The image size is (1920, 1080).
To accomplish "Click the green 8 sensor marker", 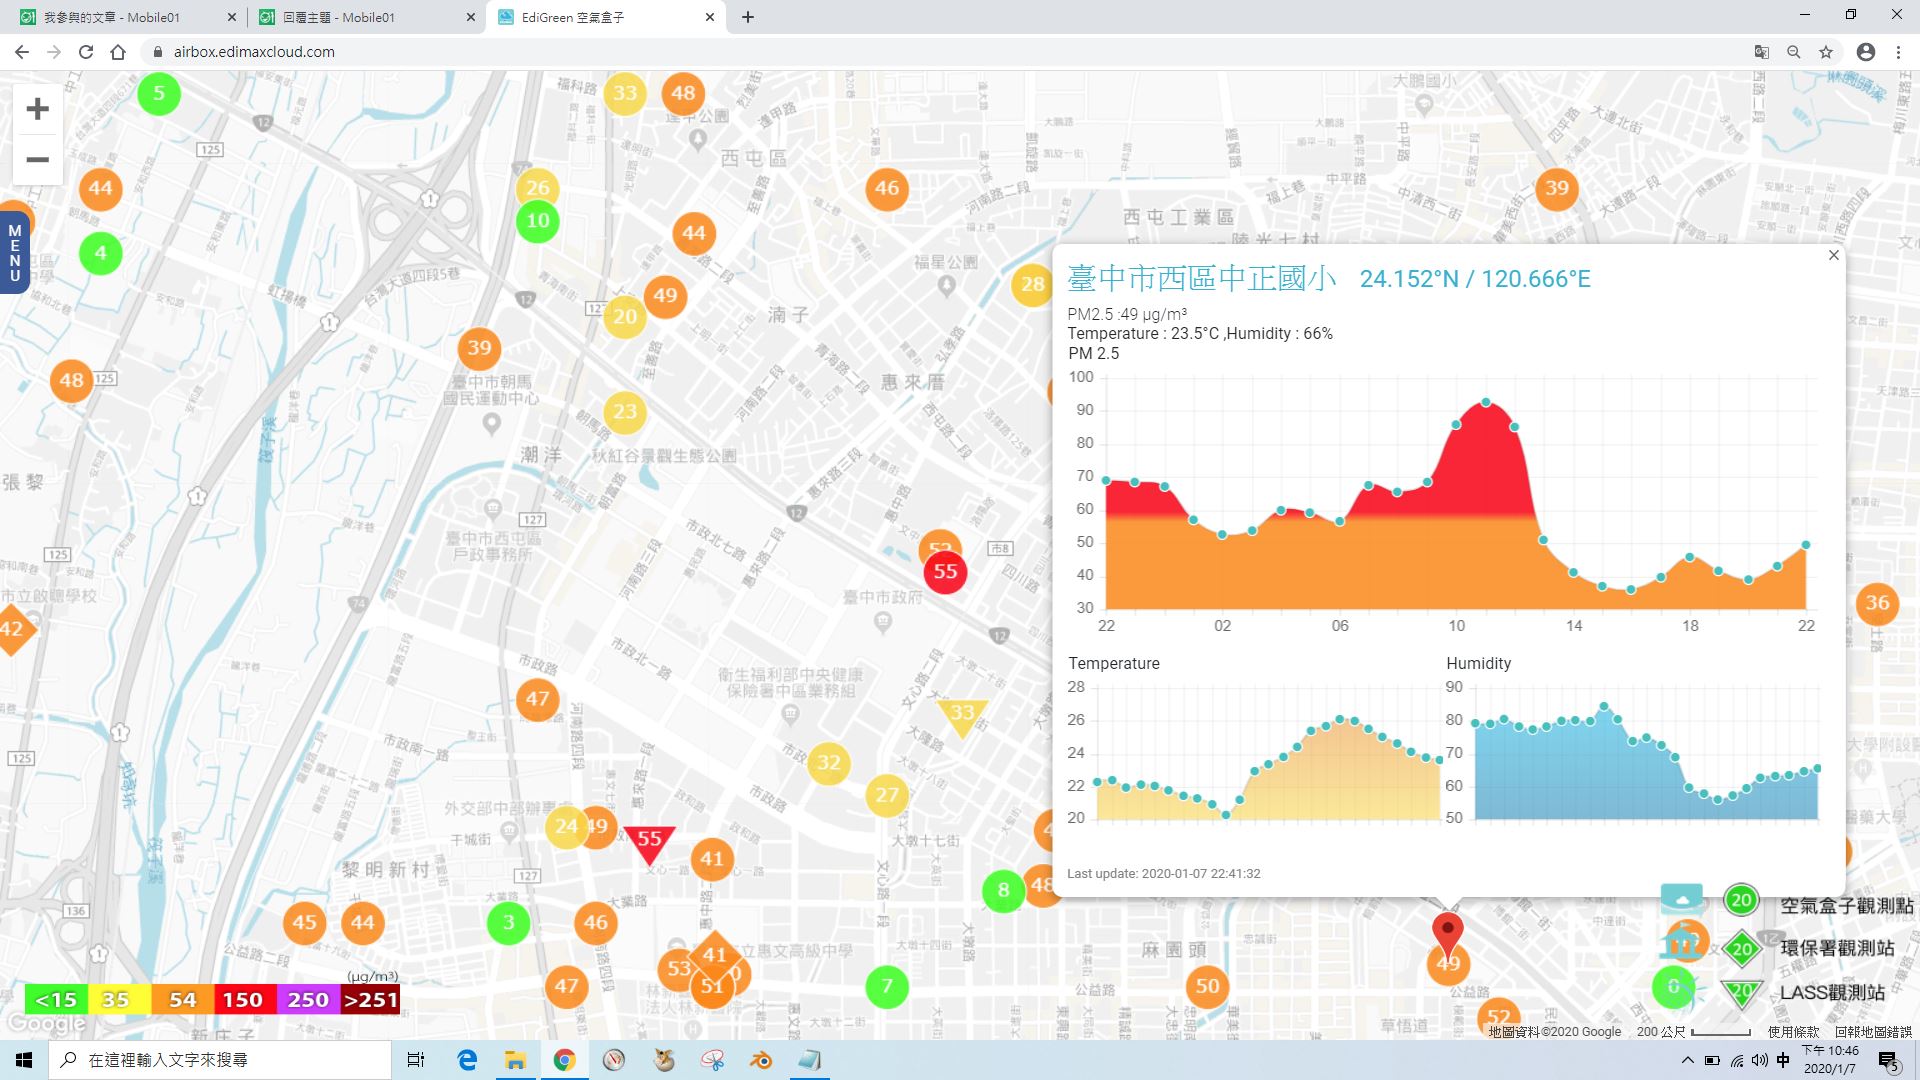I will coord(1003,890).
